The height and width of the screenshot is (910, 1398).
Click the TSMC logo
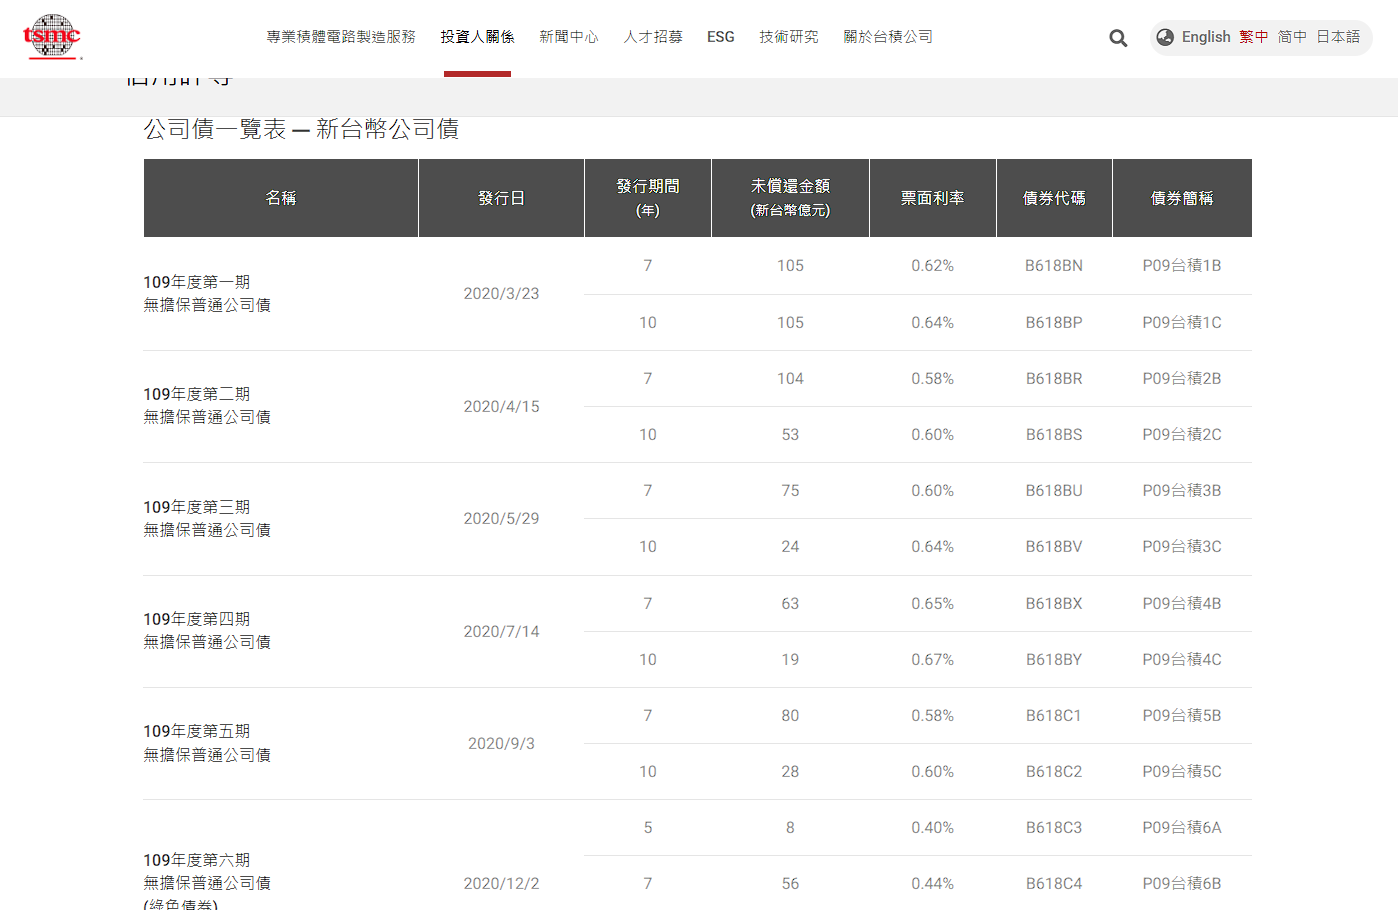coord(52,37)
